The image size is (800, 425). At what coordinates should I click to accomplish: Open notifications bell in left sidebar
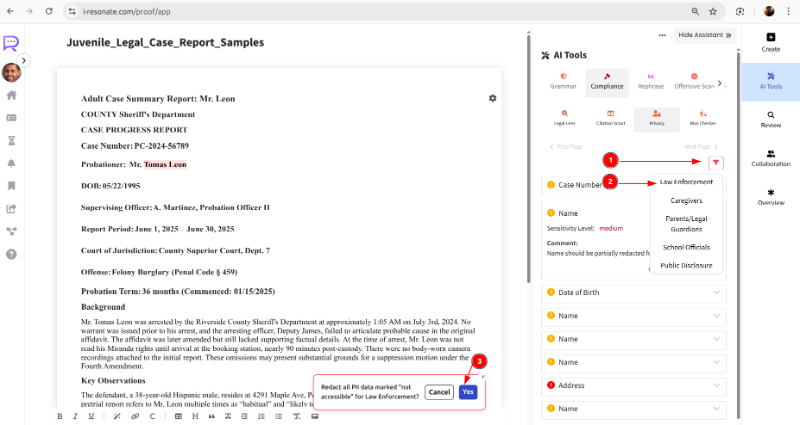(12, 163)
